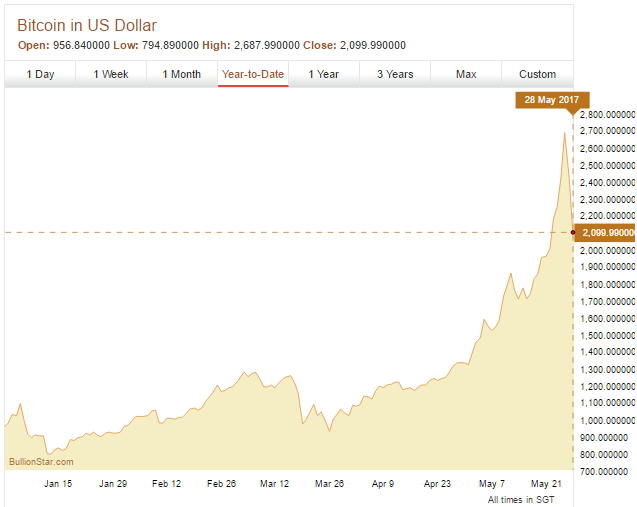The height and width of the screenshot is (507, 637).
Task: Click the Jan 29 axis label
Action: click(x=113, y=484)
